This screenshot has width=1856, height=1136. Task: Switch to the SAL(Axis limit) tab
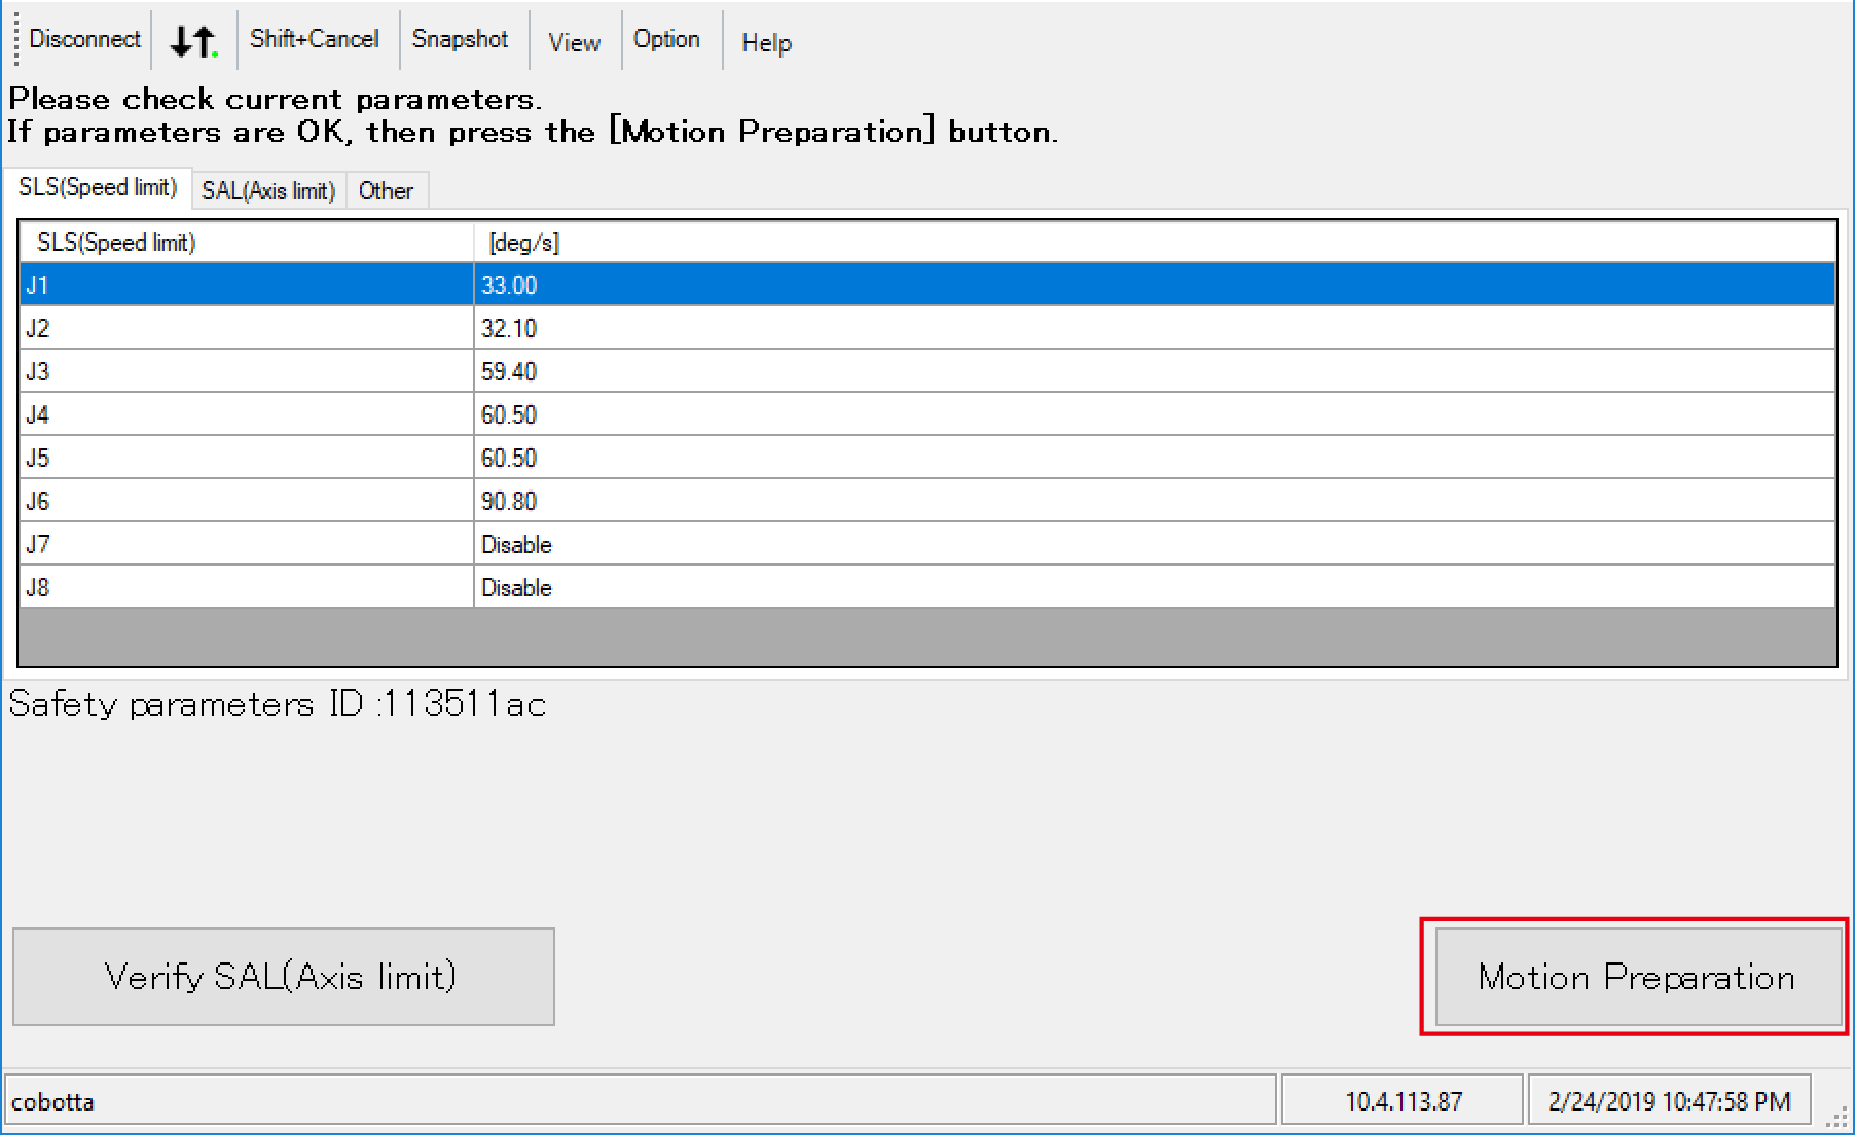(x=268, y=190)
